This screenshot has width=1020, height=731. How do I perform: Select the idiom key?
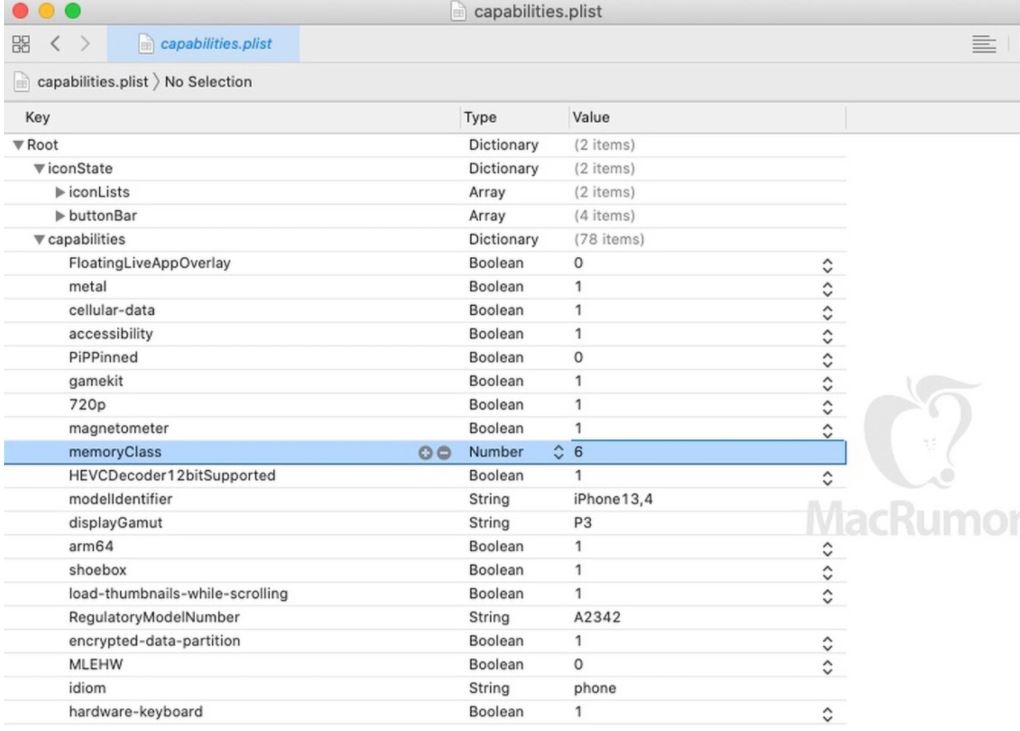(87, 688)
